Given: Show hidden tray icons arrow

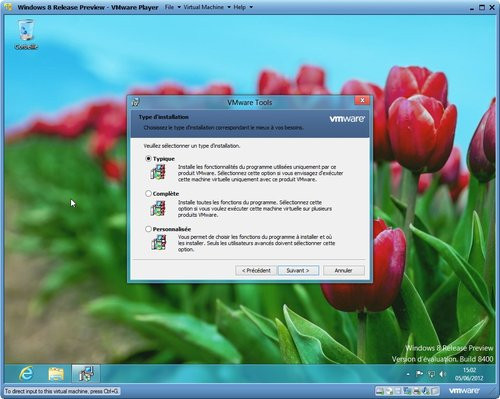Looking at the screenshot, I should pos(408,374).
